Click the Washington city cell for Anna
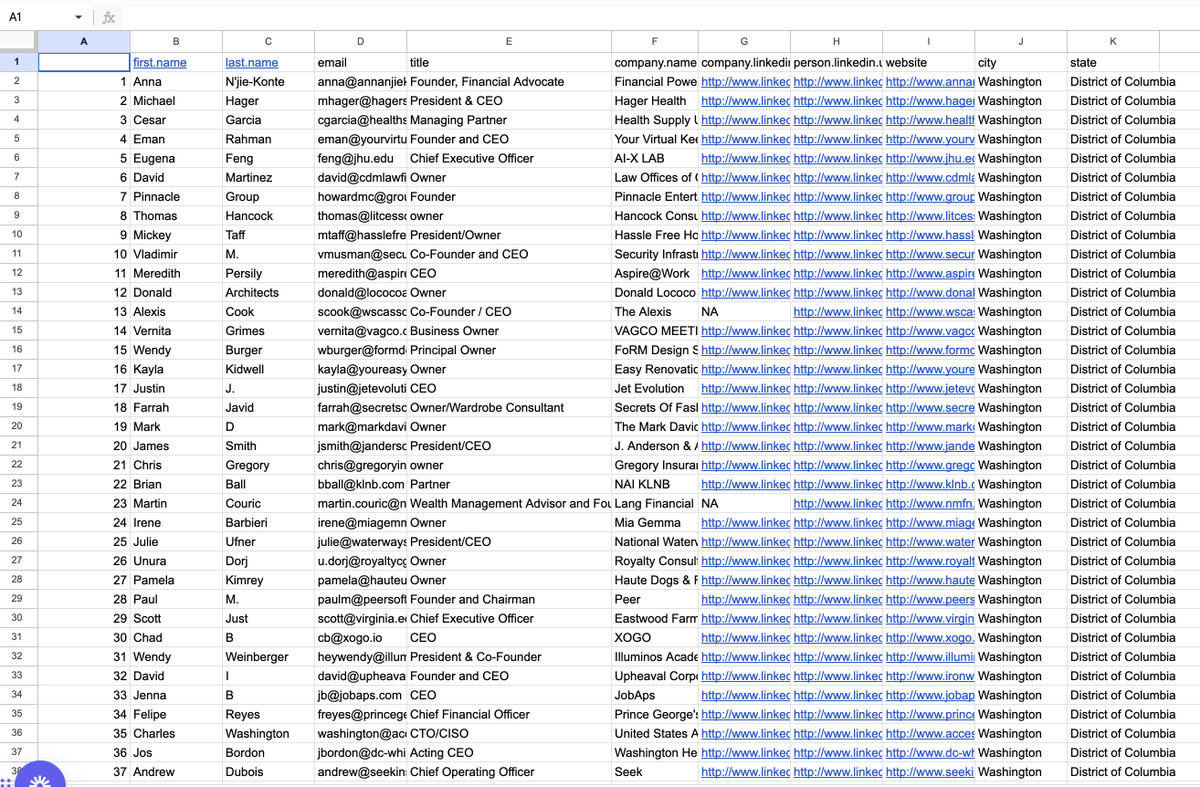1200x787 pixels. [x=1020, y=81]
